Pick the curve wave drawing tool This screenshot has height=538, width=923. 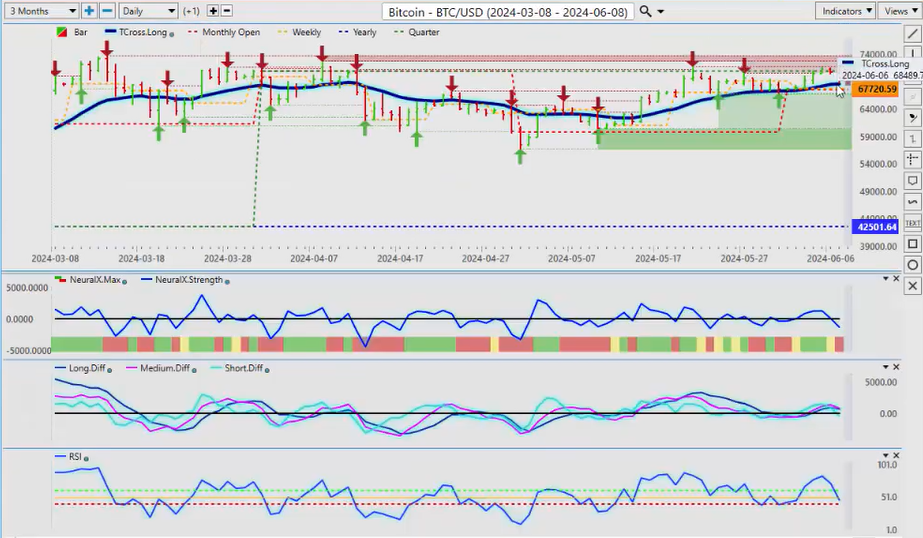coord(912,202)
